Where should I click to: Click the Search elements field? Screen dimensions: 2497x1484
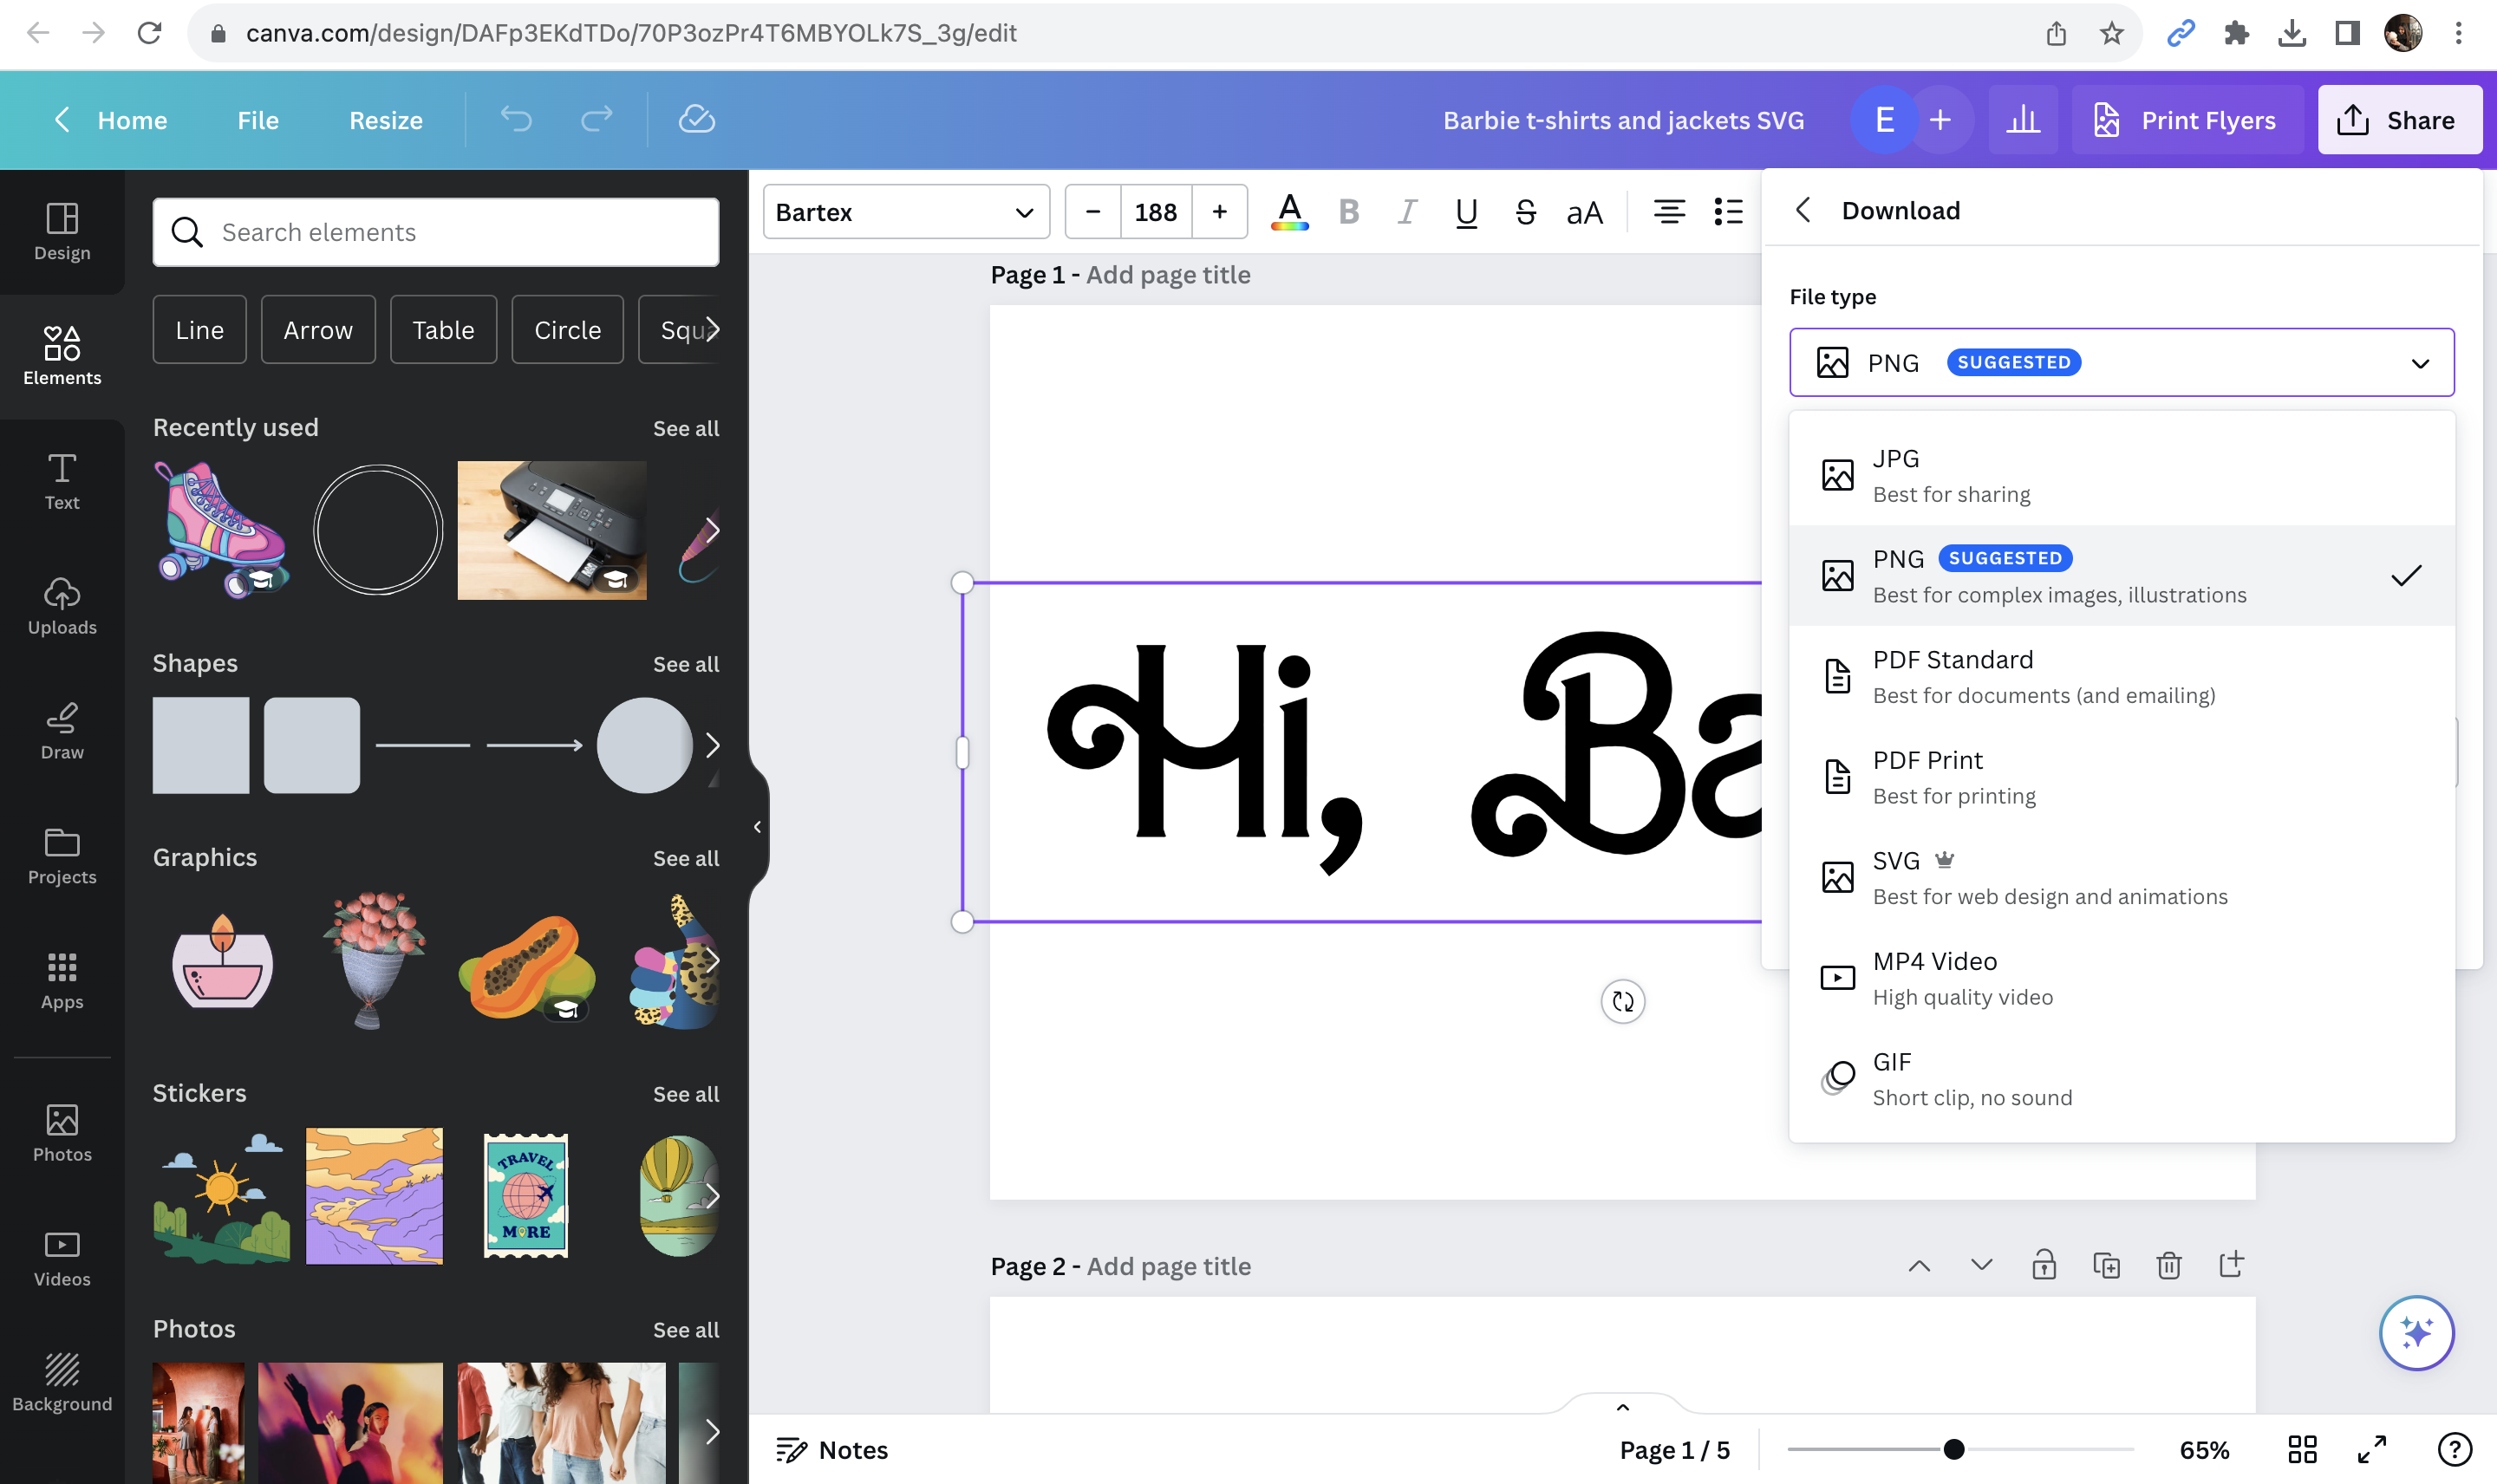click(436, 232)
